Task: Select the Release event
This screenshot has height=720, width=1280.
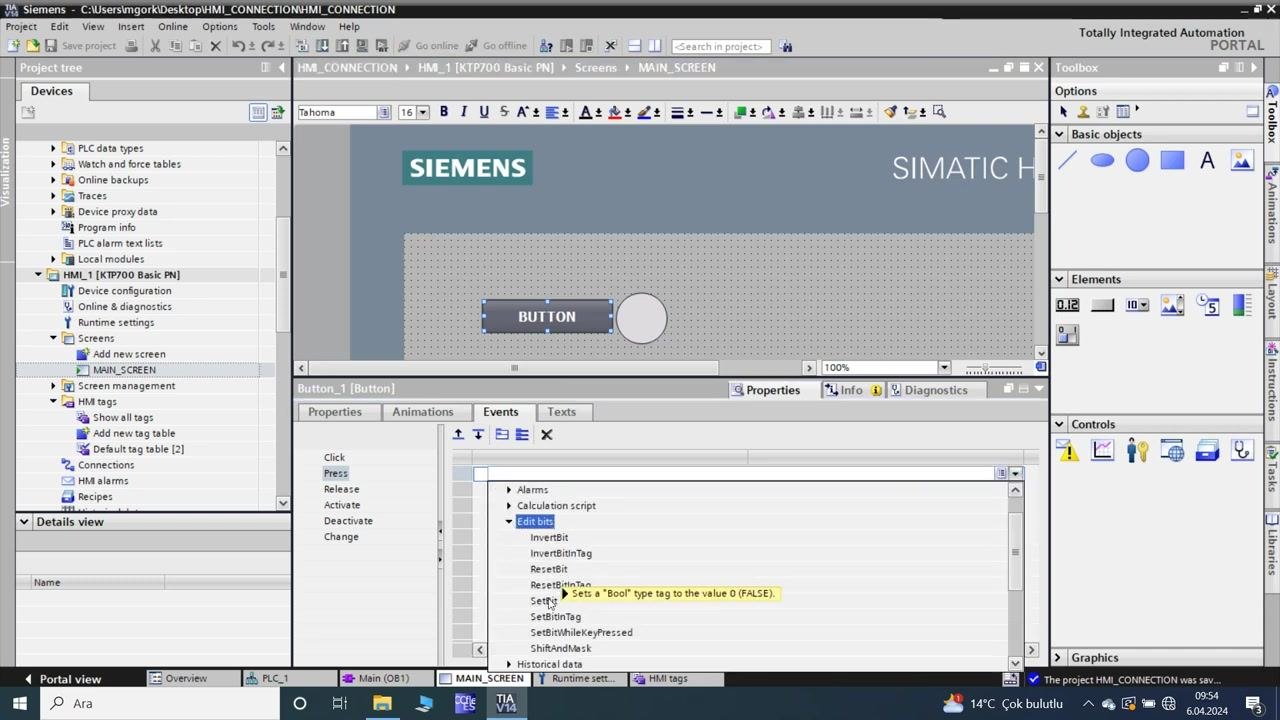Action: 341,489
